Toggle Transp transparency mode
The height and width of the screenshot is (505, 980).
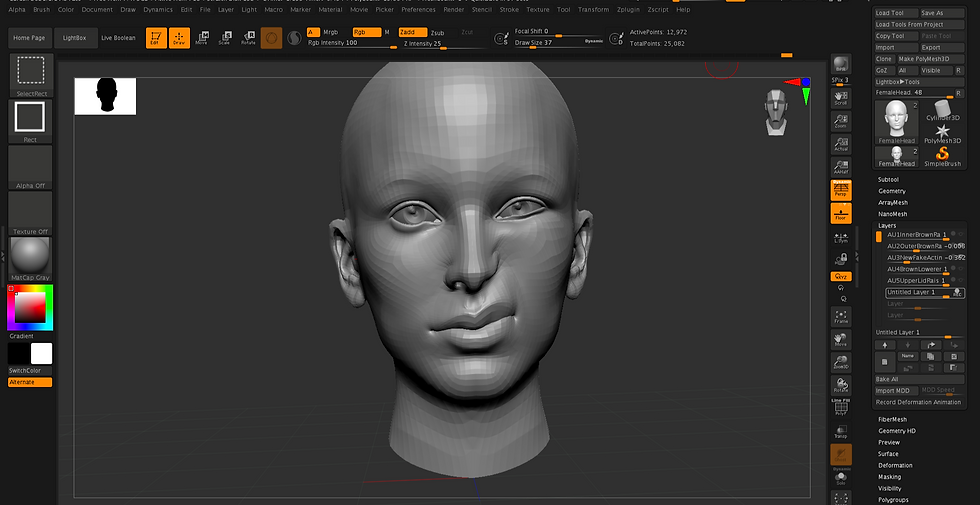[x=841, y=431]
